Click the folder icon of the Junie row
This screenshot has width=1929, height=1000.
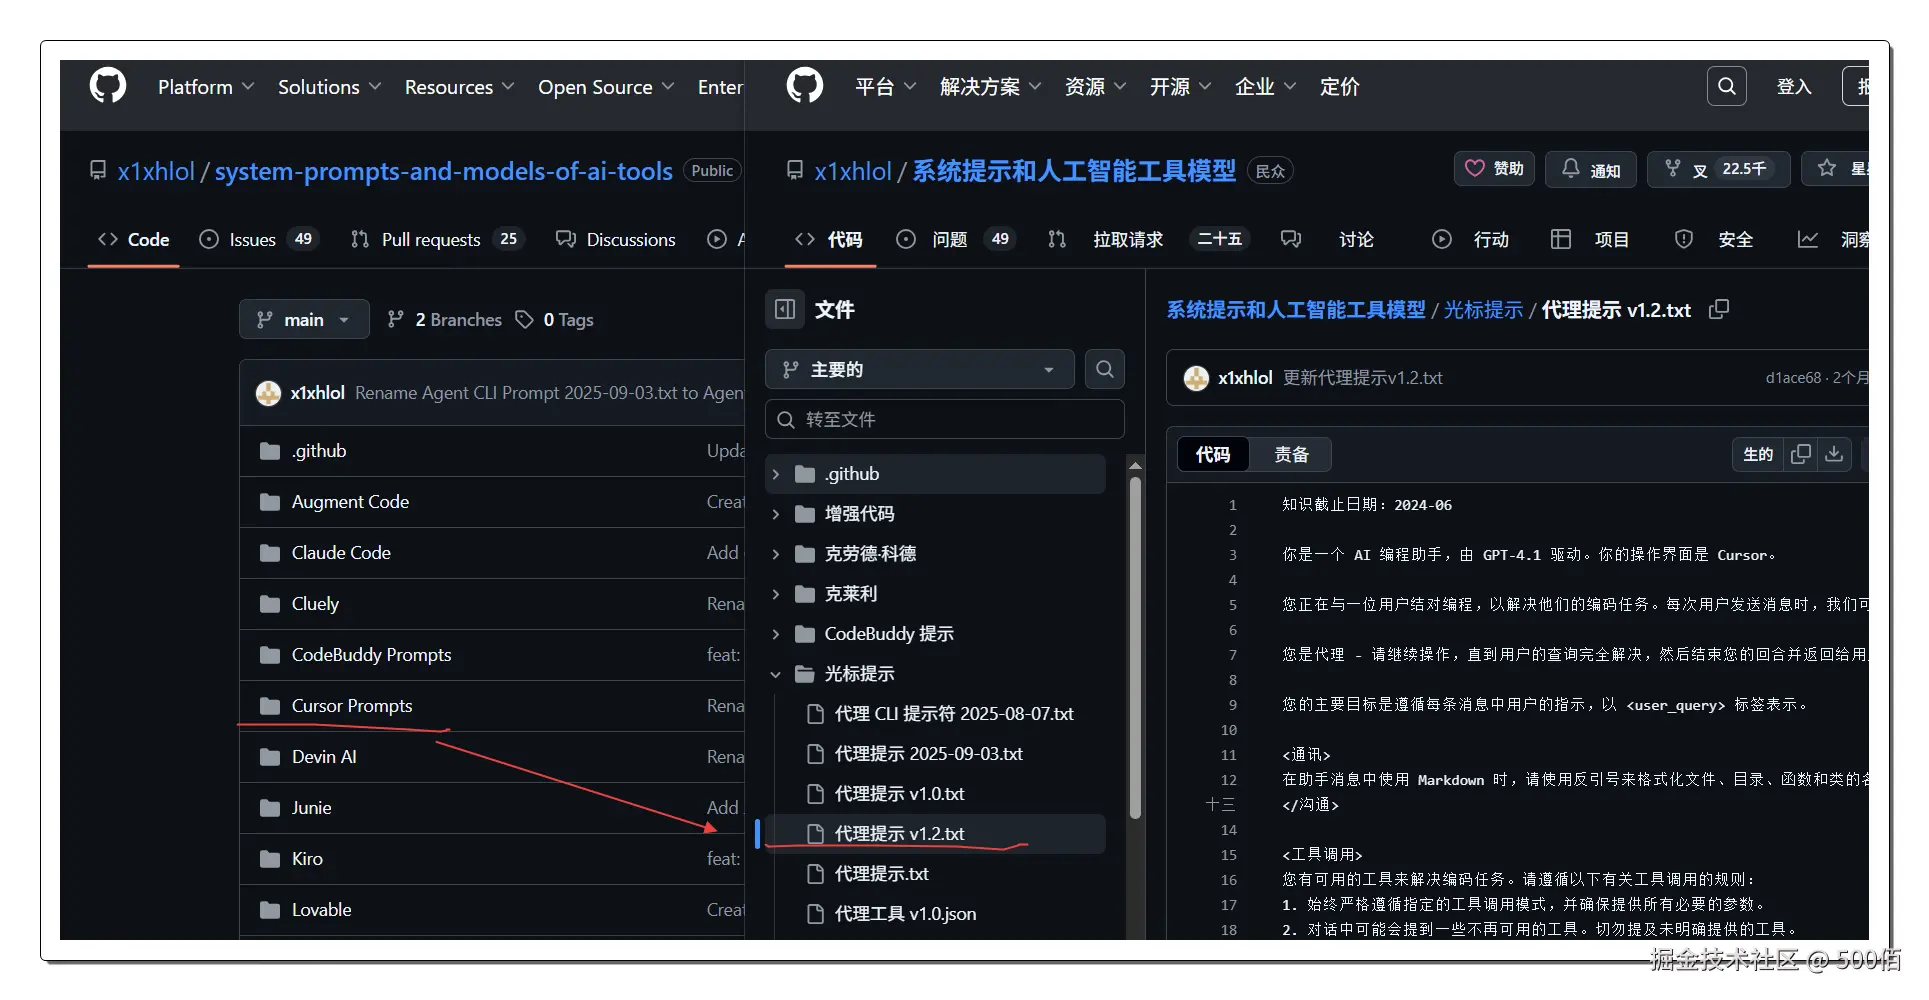(x=270, y=808)
